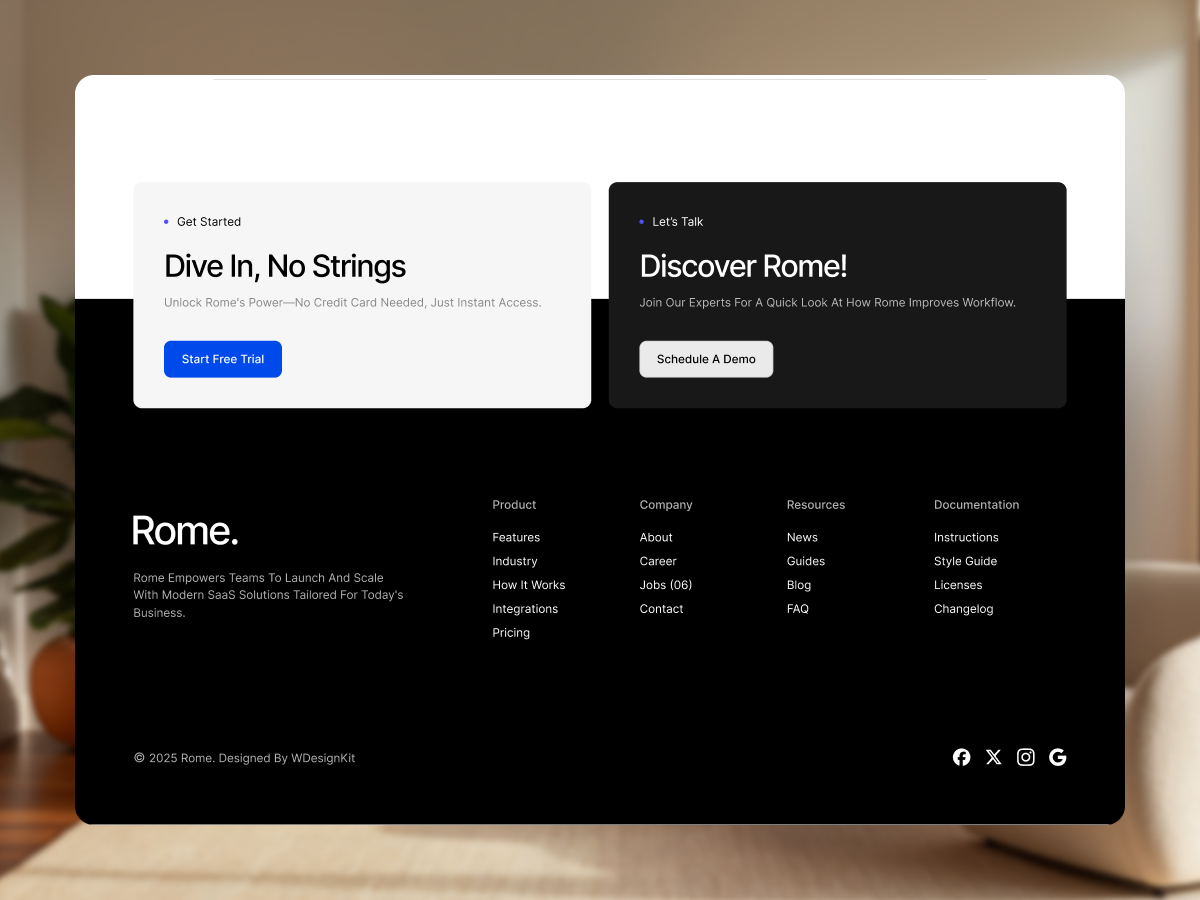The height and width of the screenshot is (900, 1200).
Task: Open the Contact page
Action: pos(661,608)
